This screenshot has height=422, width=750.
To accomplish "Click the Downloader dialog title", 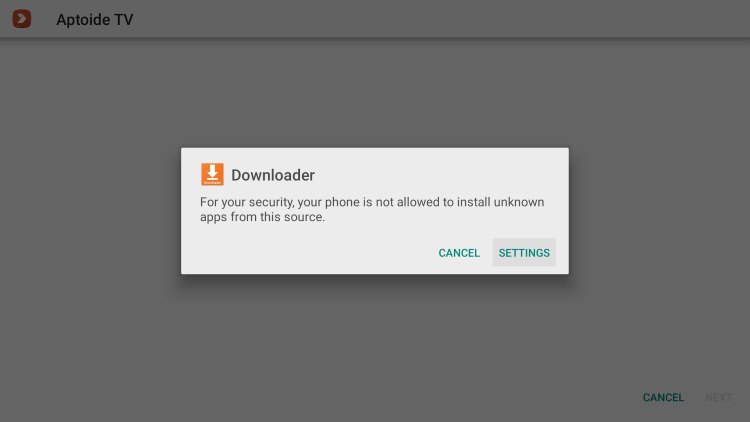I will pyautogui.click(x=273, y=175).
